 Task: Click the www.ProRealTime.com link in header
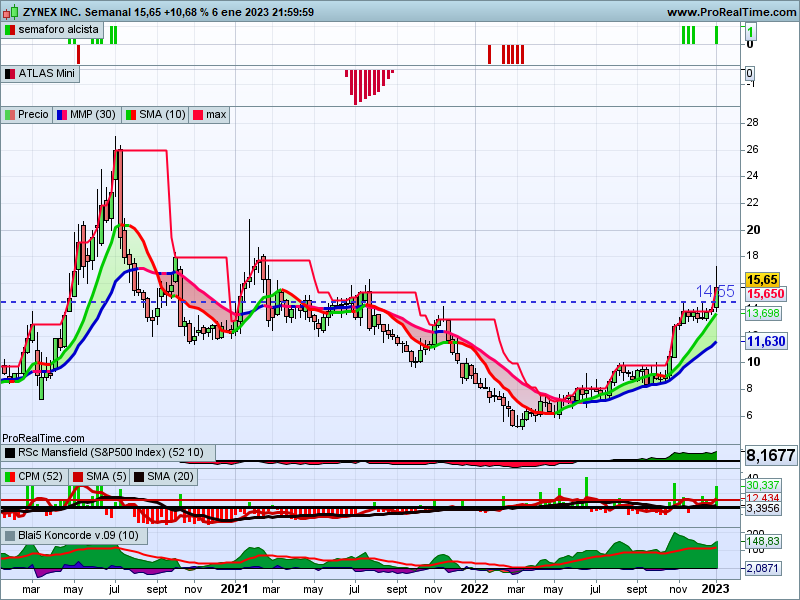coord(732,12)
